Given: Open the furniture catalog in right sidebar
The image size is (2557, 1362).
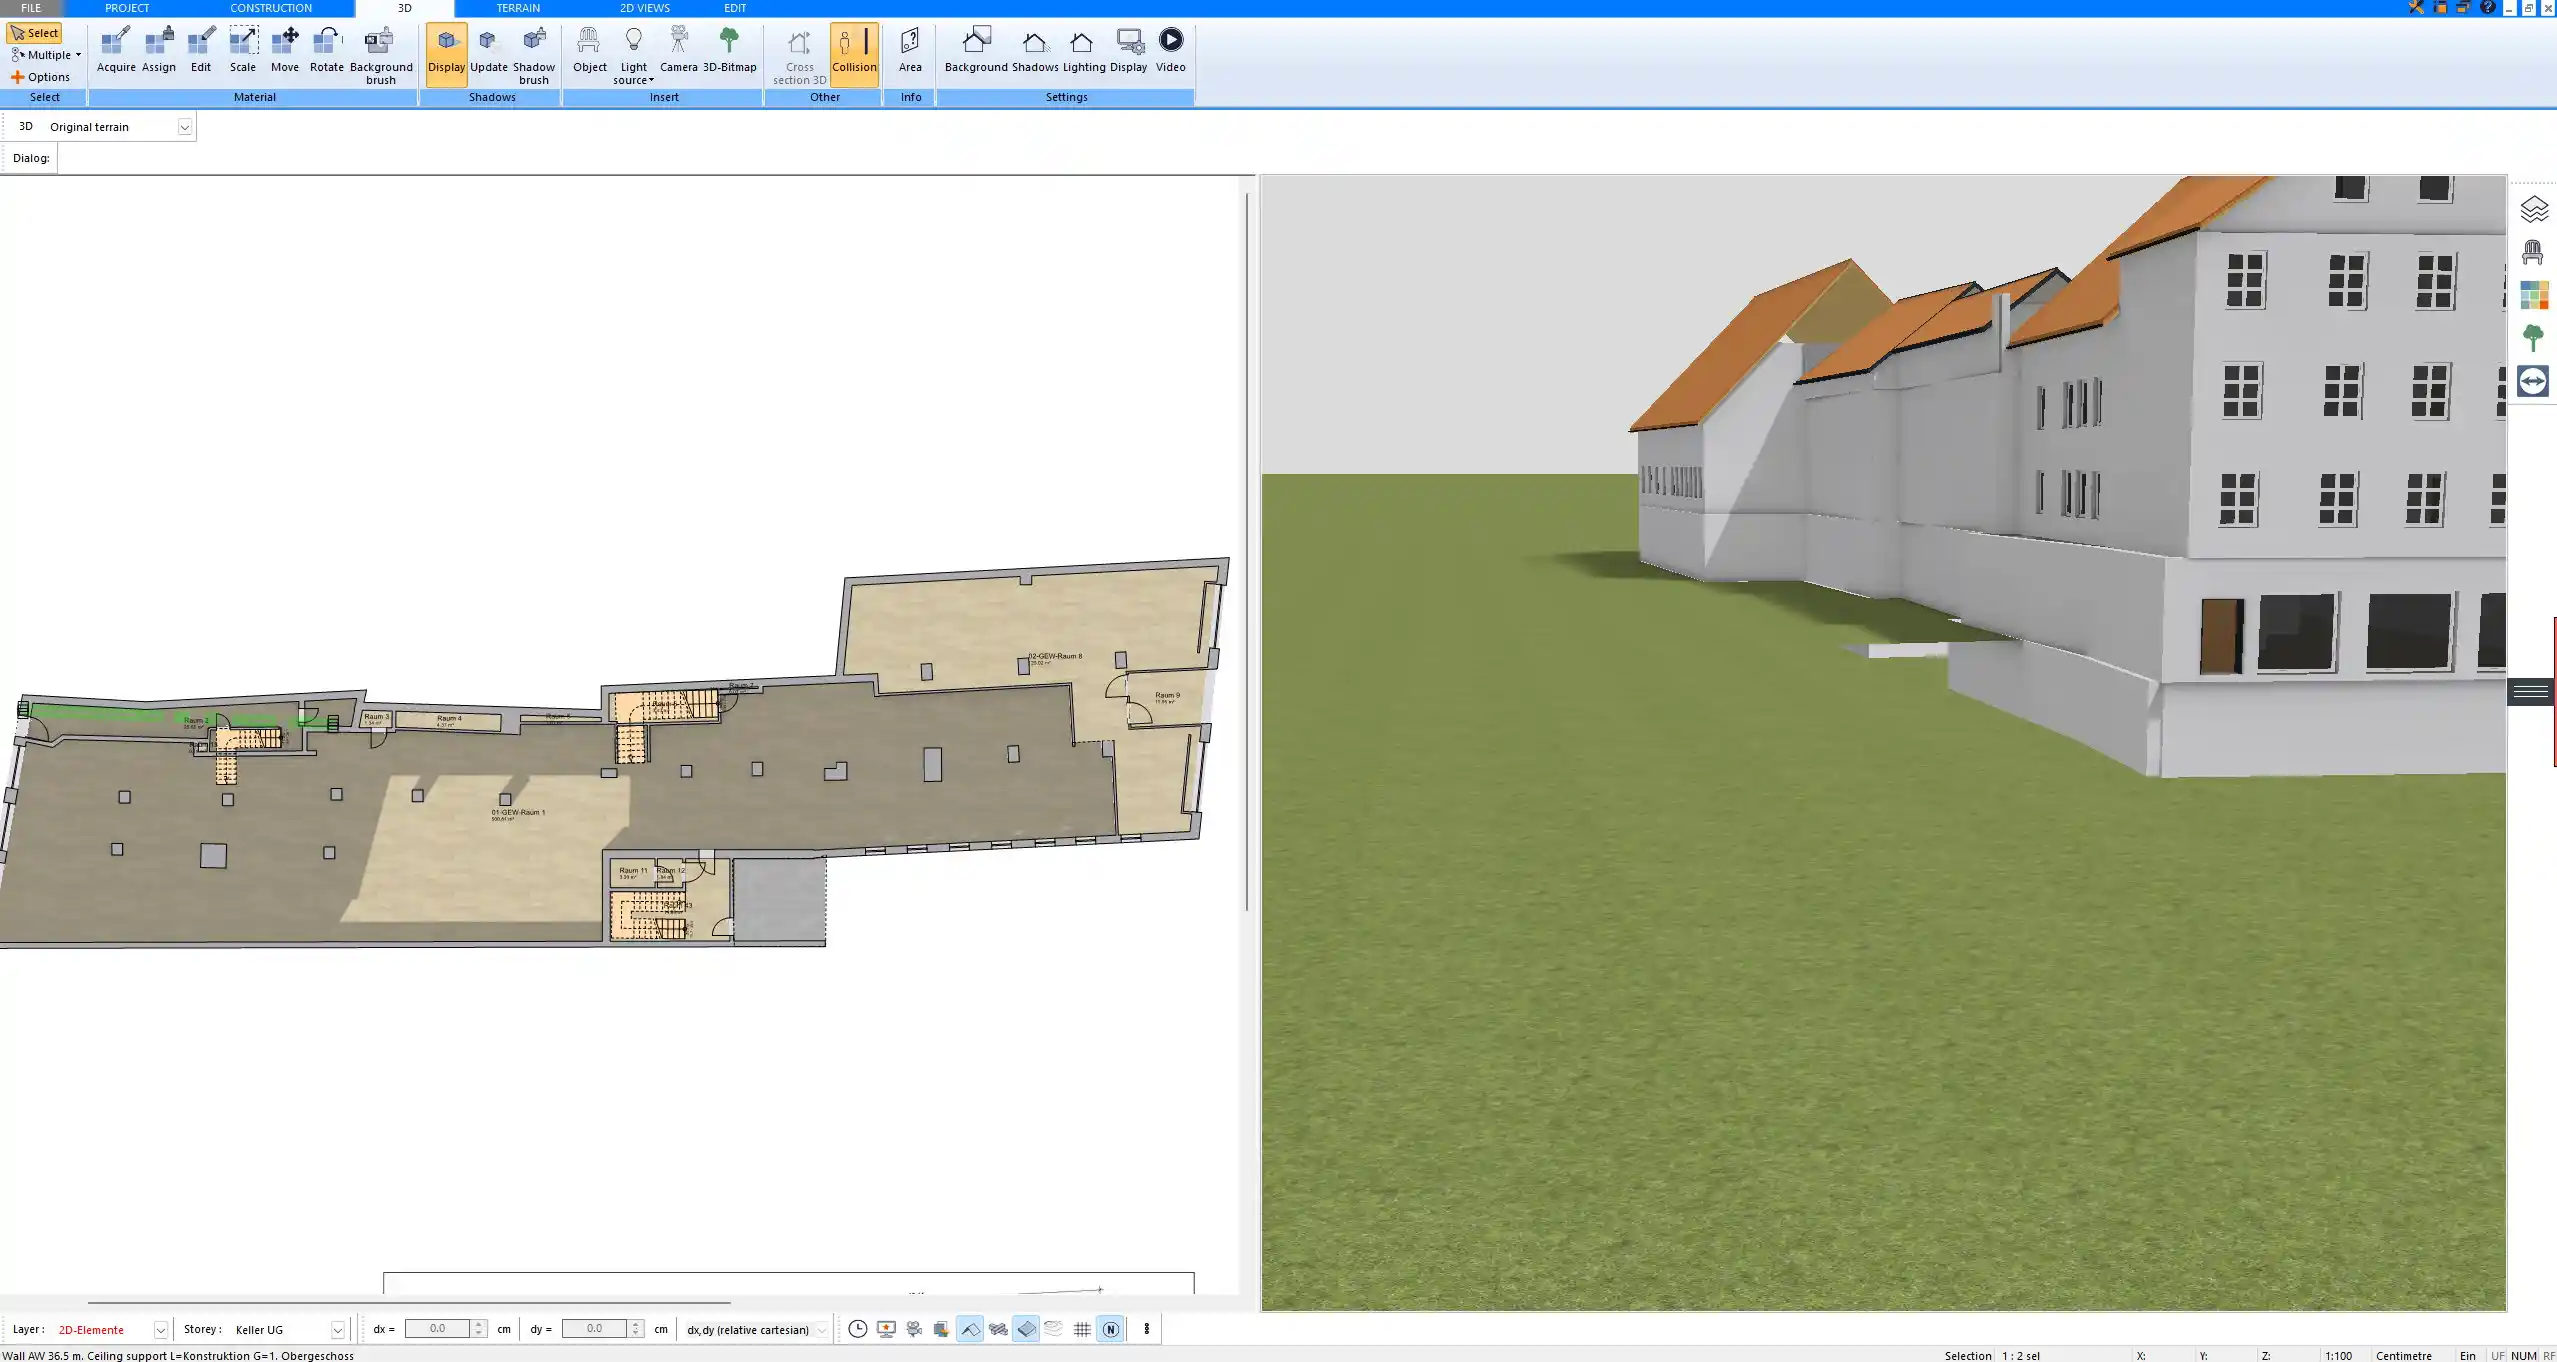Looking at the screenshot, I should pyautogui.click(x=2534, y=250).
